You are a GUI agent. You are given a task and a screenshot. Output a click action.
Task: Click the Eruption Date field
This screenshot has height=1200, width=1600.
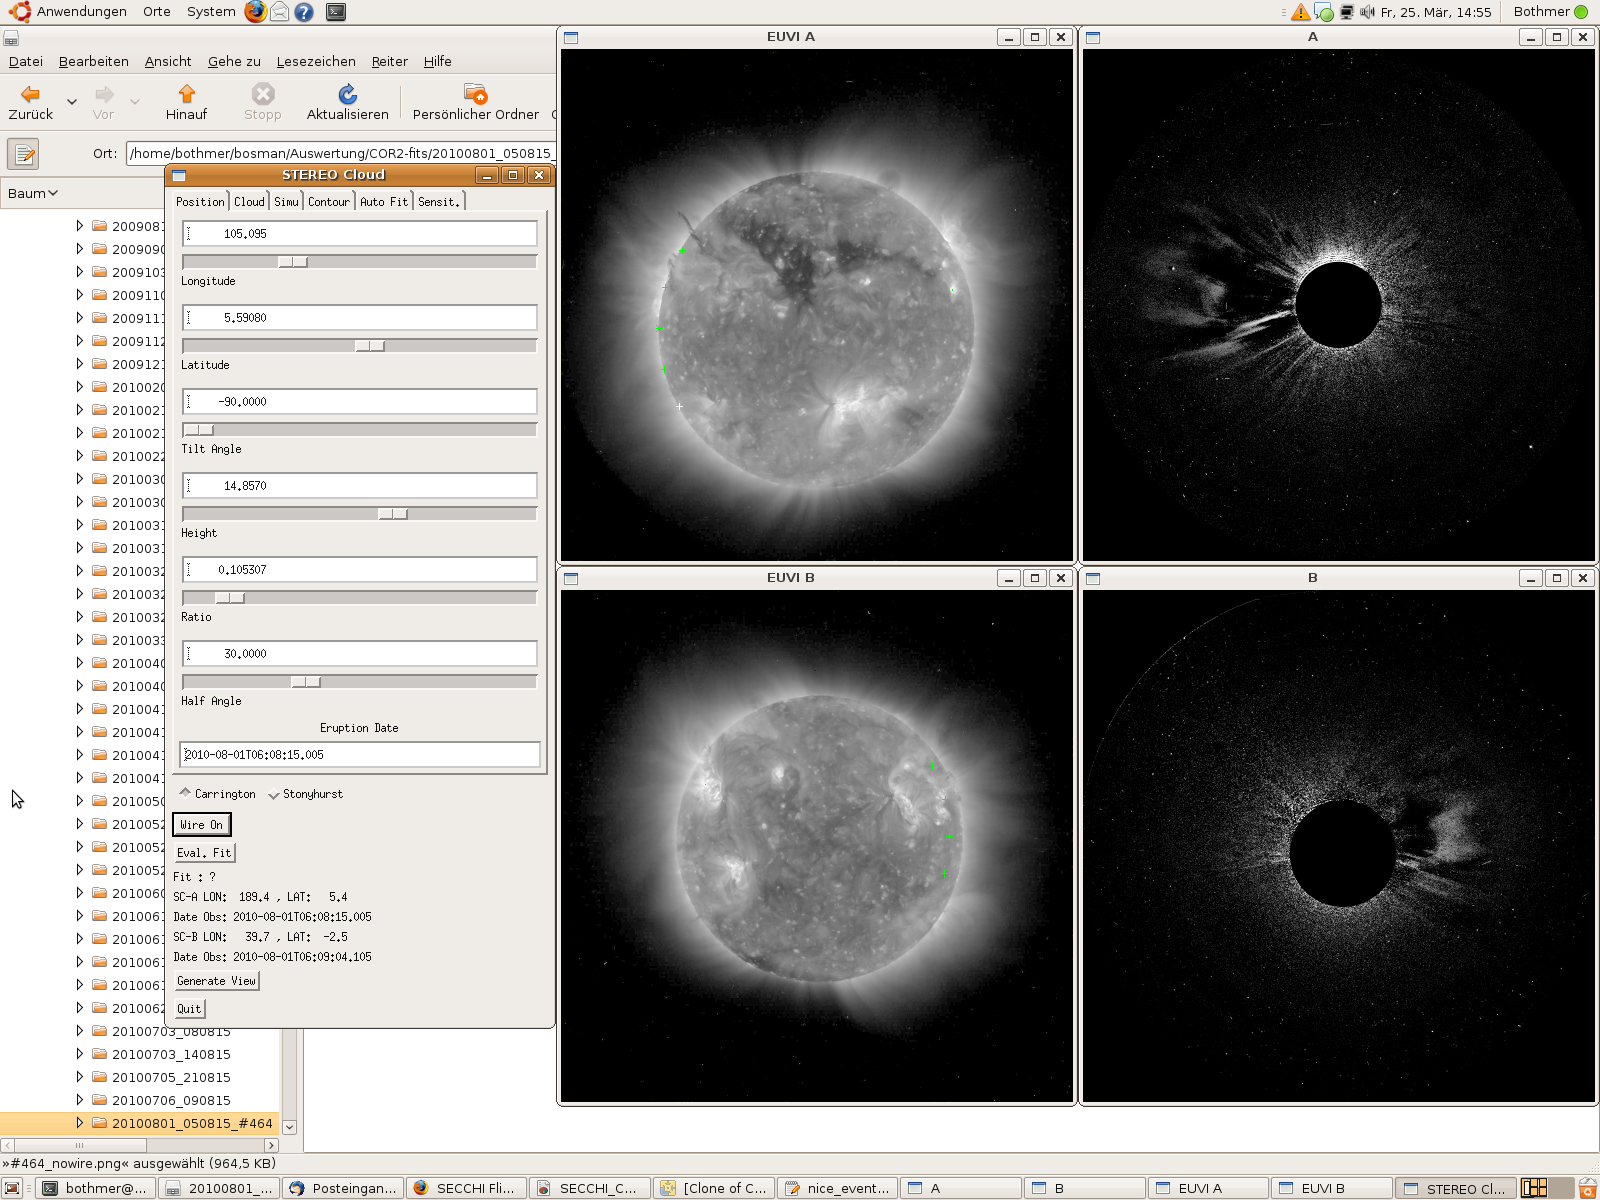pos(360,755)
